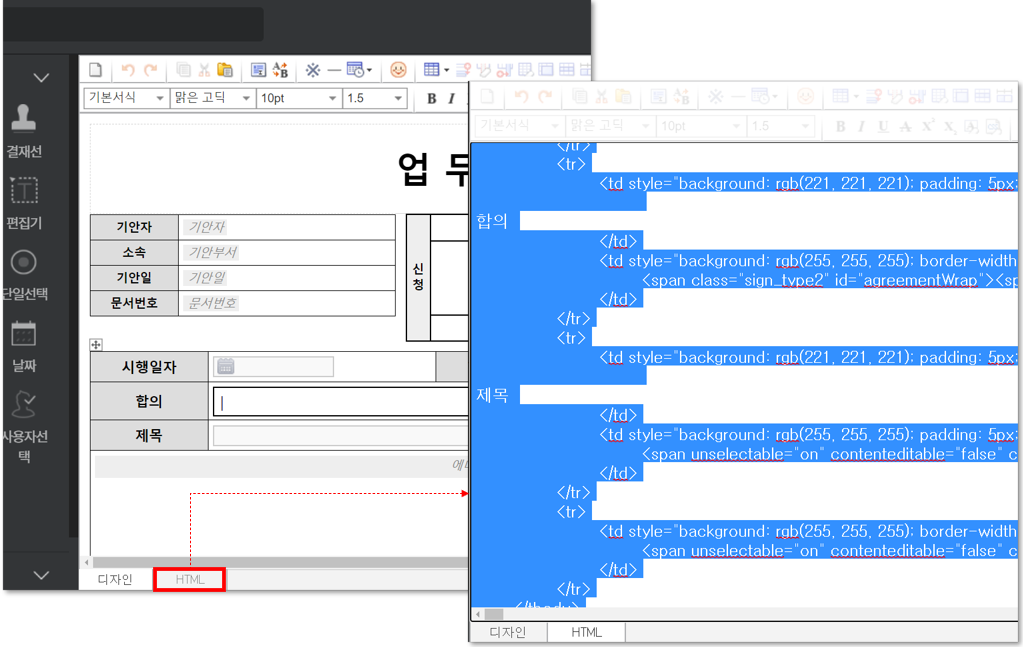Click the New Document icon in left editor toolbar

tap(96, 70)
